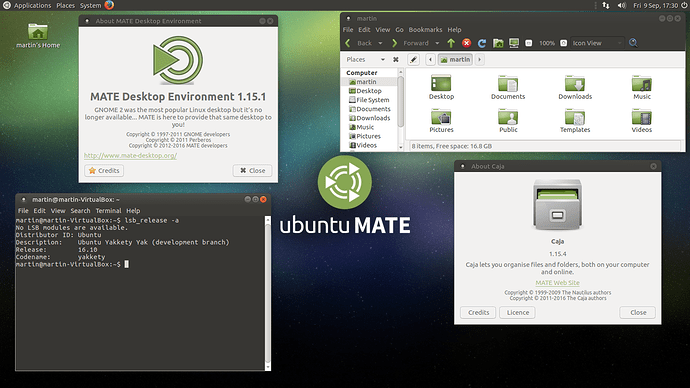Open the Search menu in terminal
Viewport: 690px width, 388px height.
tap(80, 211)
